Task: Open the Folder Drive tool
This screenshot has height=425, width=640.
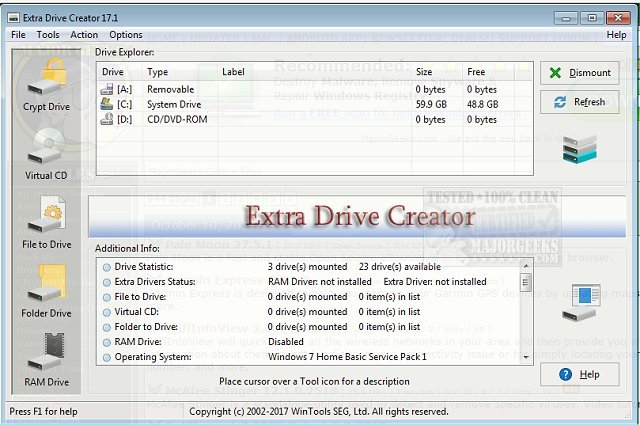Action: pos(46,291)
